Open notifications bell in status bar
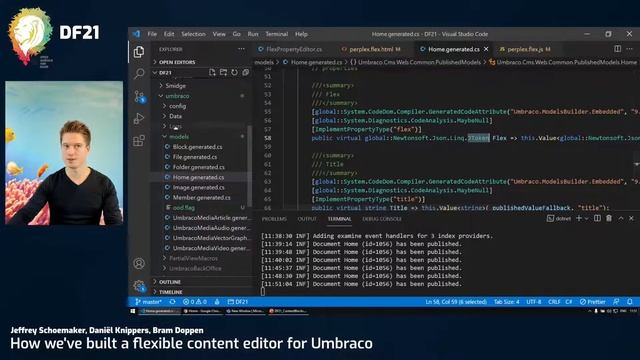The width and height of the screenshot is (640, 360). click(630, 302)
